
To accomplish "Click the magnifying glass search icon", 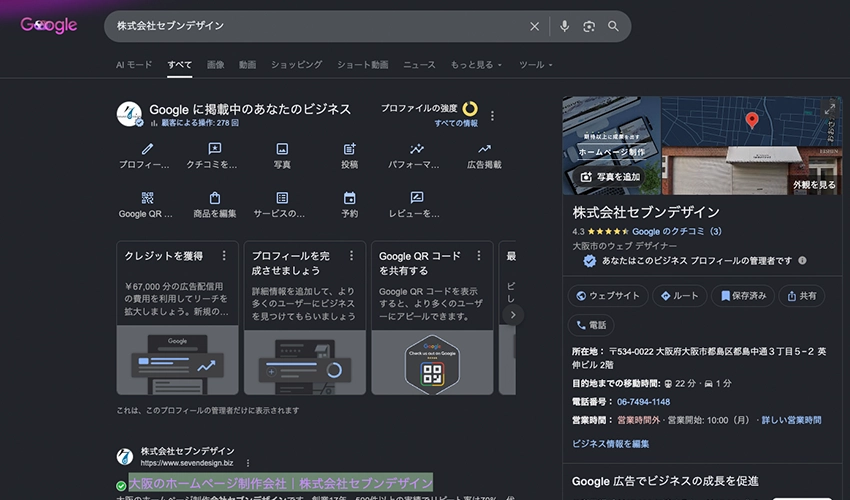I will pyautogui.click(x=613, y=26).
